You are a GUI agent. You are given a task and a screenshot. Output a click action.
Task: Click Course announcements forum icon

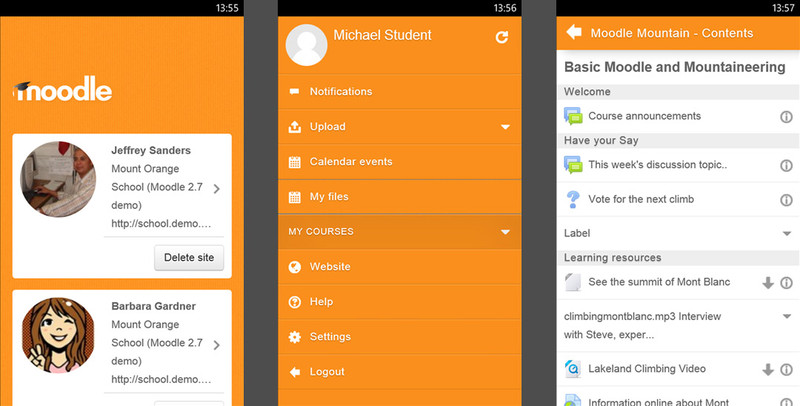(x=573, y=116)
